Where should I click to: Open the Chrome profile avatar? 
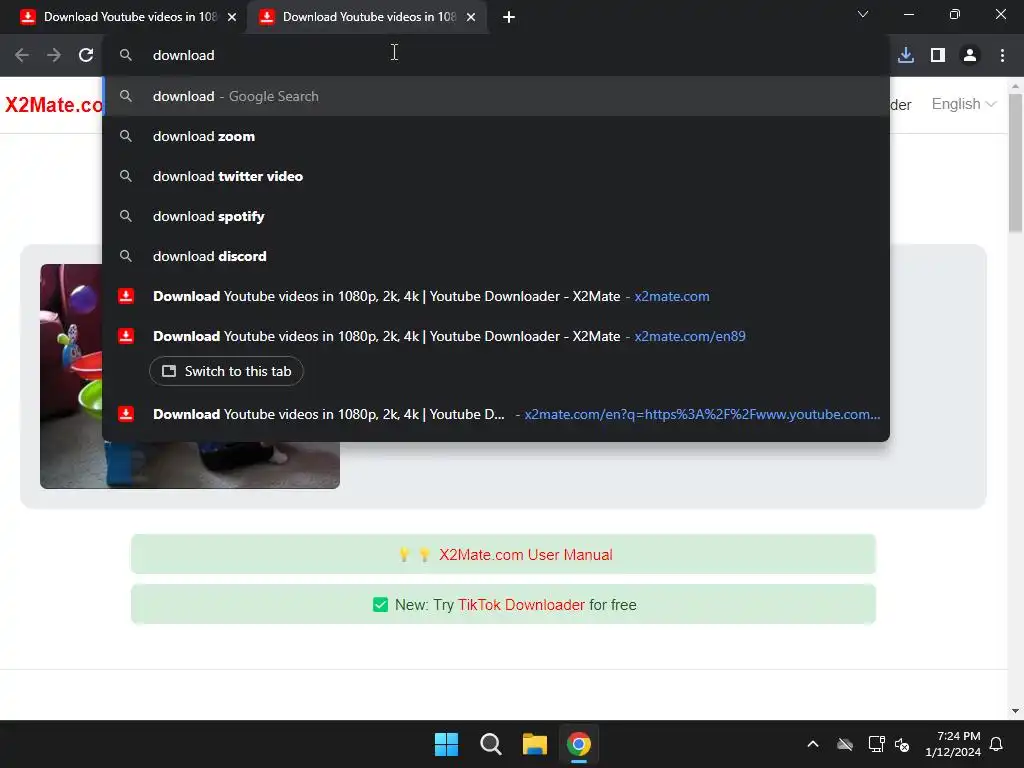coord(970,56)
